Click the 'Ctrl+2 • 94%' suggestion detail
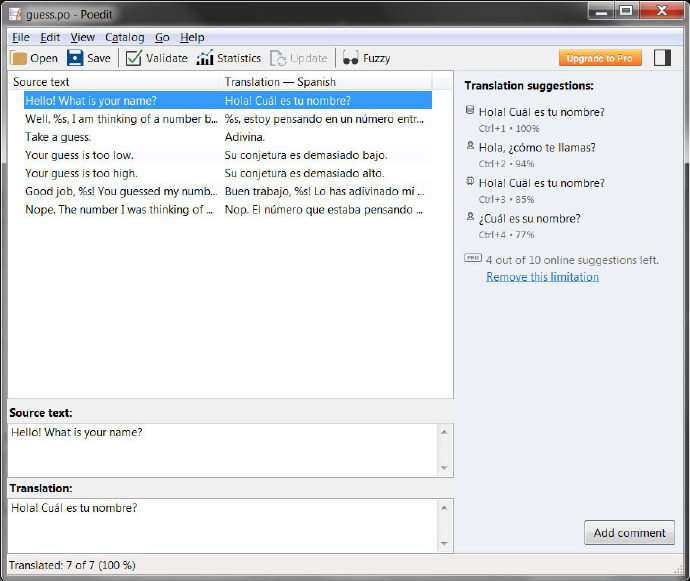 click(x=506, y=164)
